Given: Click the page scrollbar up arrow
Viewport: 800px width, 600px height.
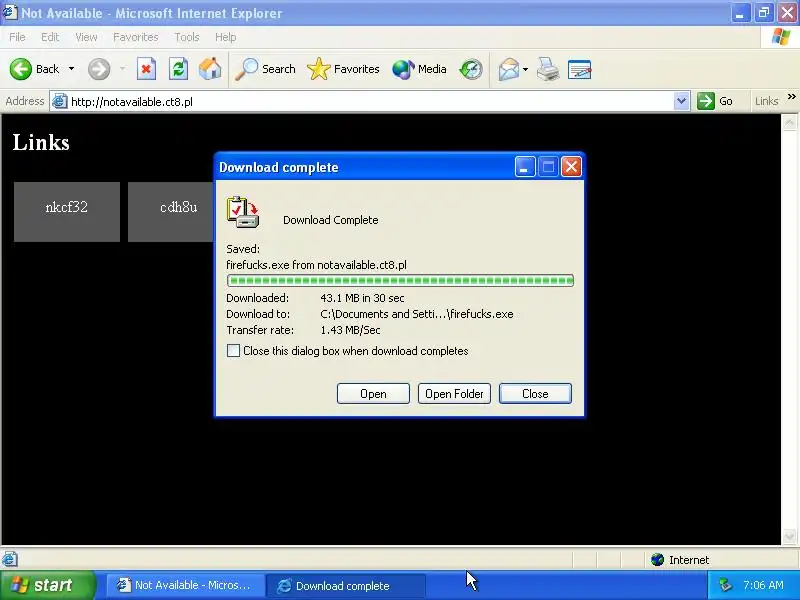Looking at the screenshot, I should pyautogui.click(x=789, y=122).
